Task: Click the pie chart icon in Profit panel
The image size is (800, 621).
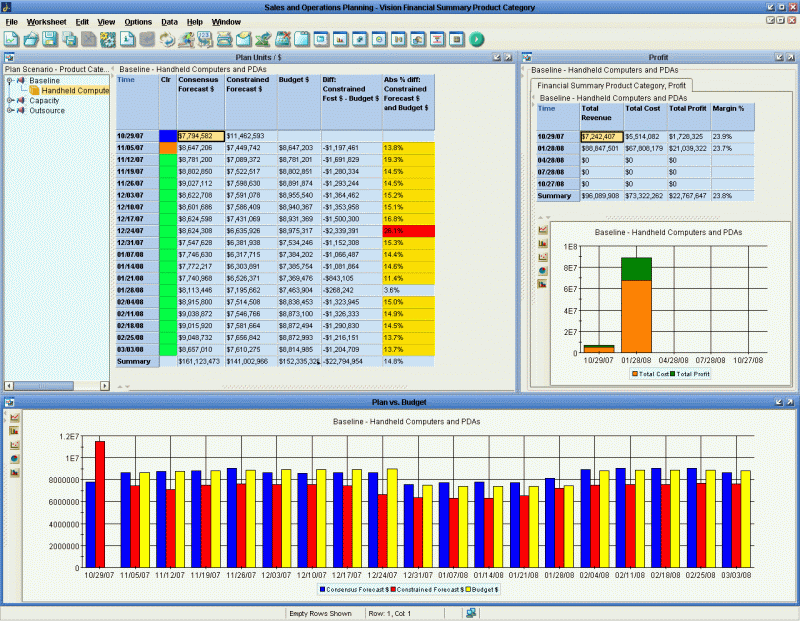Action: coord(543,270)
